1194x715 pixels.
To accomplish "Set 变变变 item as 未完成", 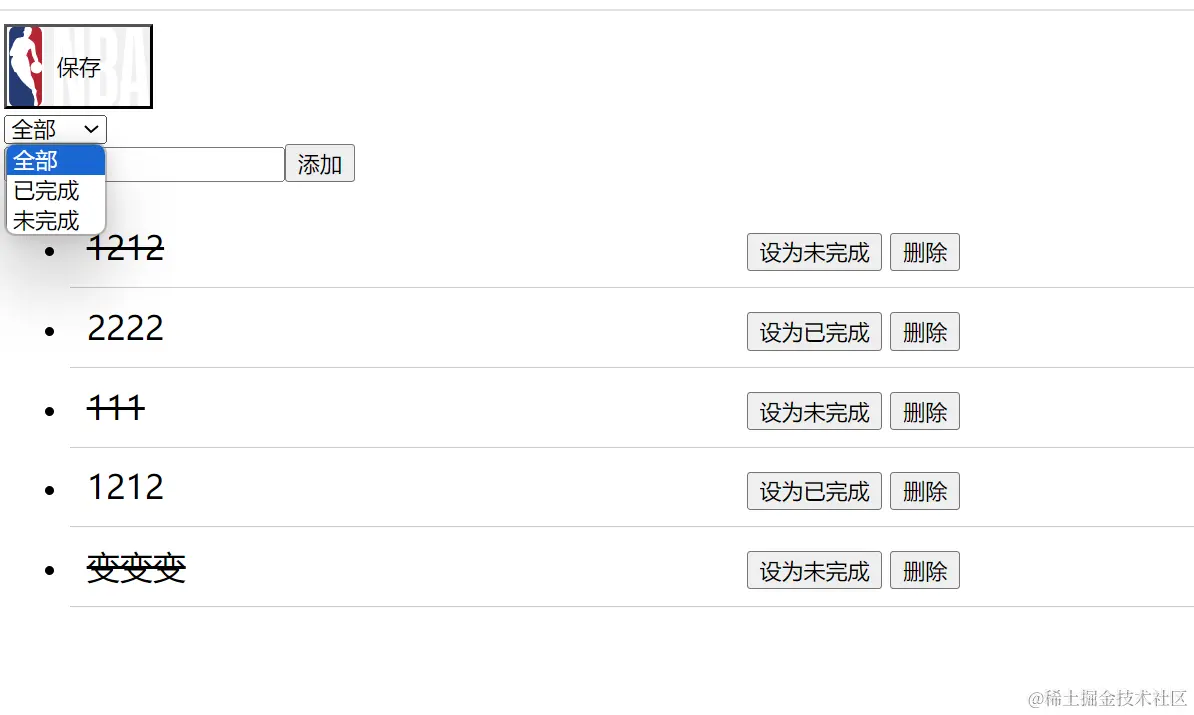I will pos(814,571).
